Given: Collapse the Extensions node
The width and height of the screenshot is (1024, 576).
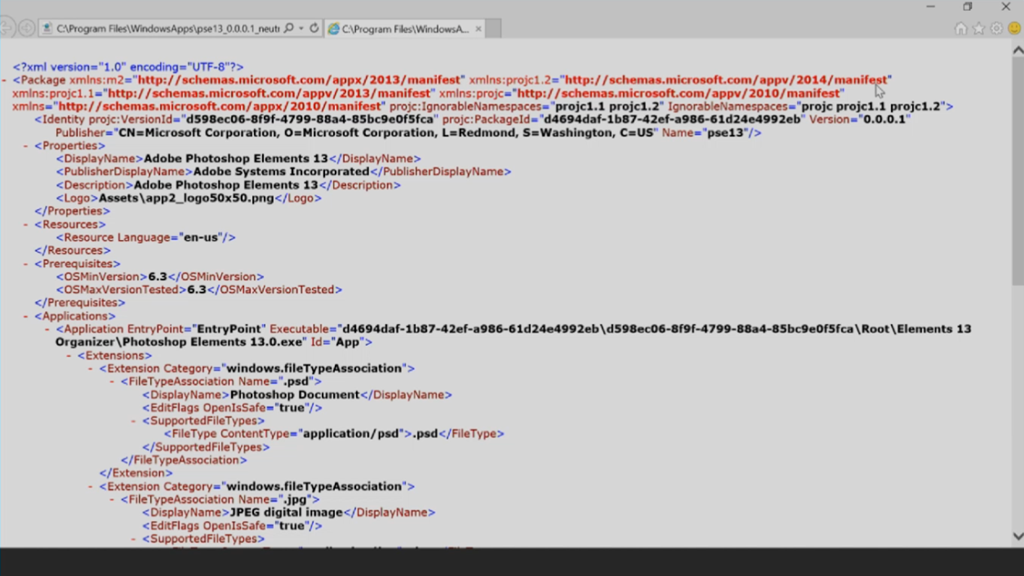Looking at the screenshot, I should coord(69,355).
